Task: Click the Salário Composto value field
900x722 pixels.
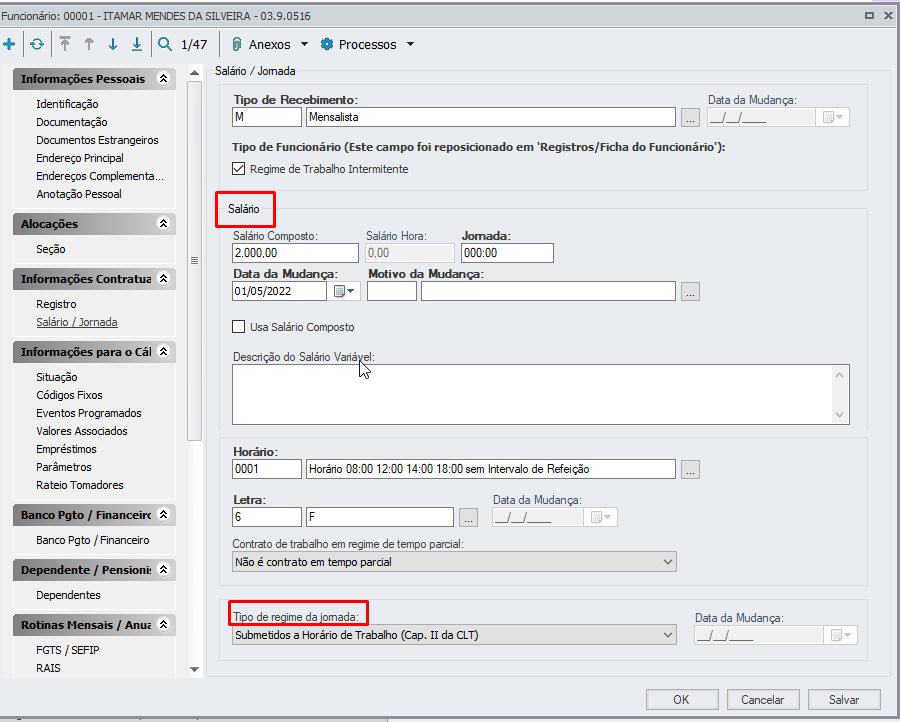Action: (296, 253)
